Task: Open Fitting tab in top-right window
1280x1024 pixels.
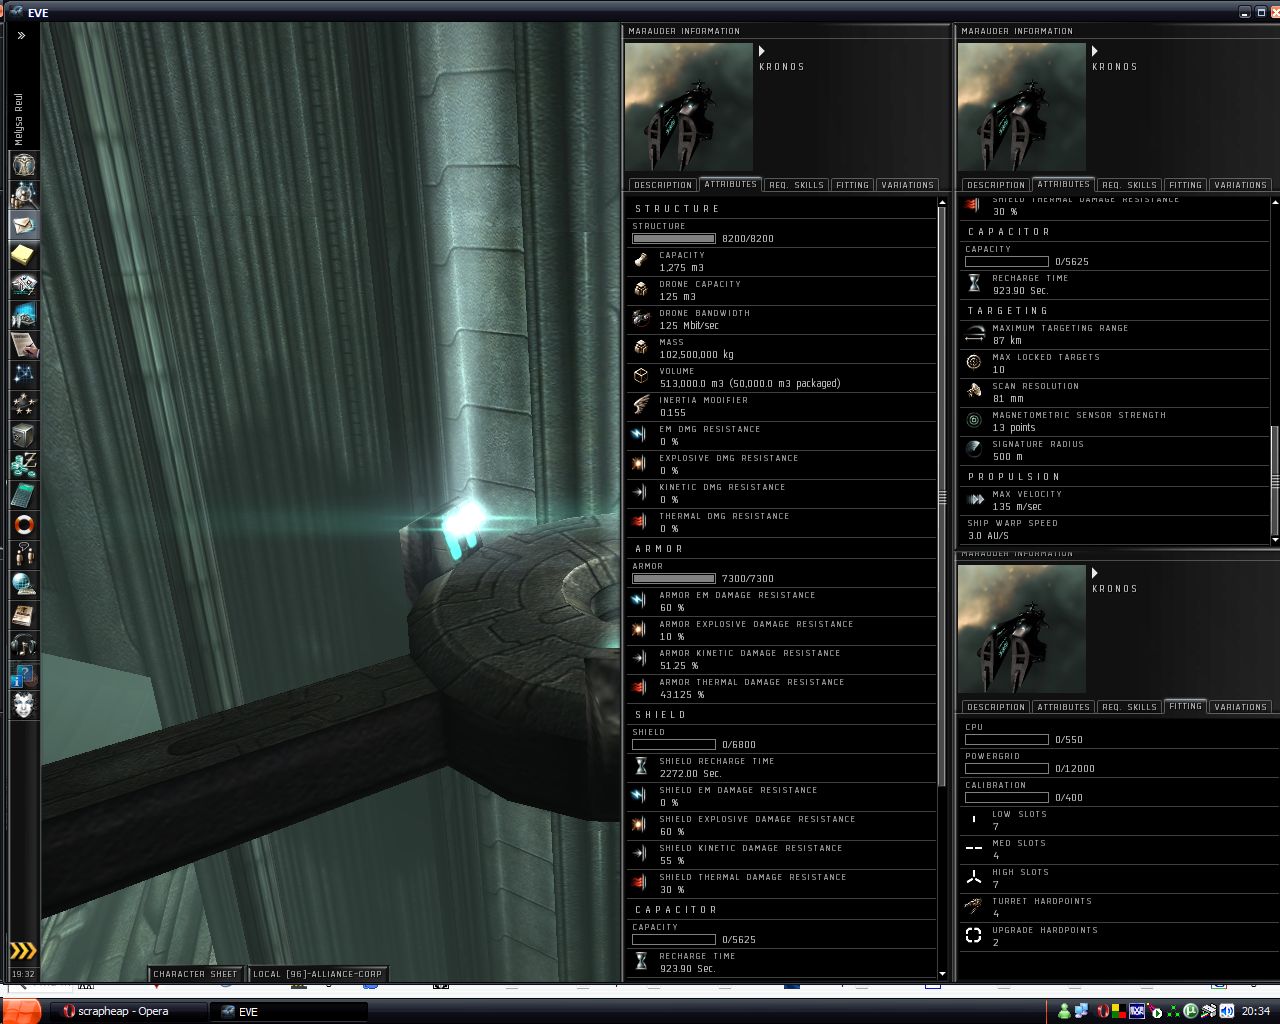Action: coord(1185,185)
